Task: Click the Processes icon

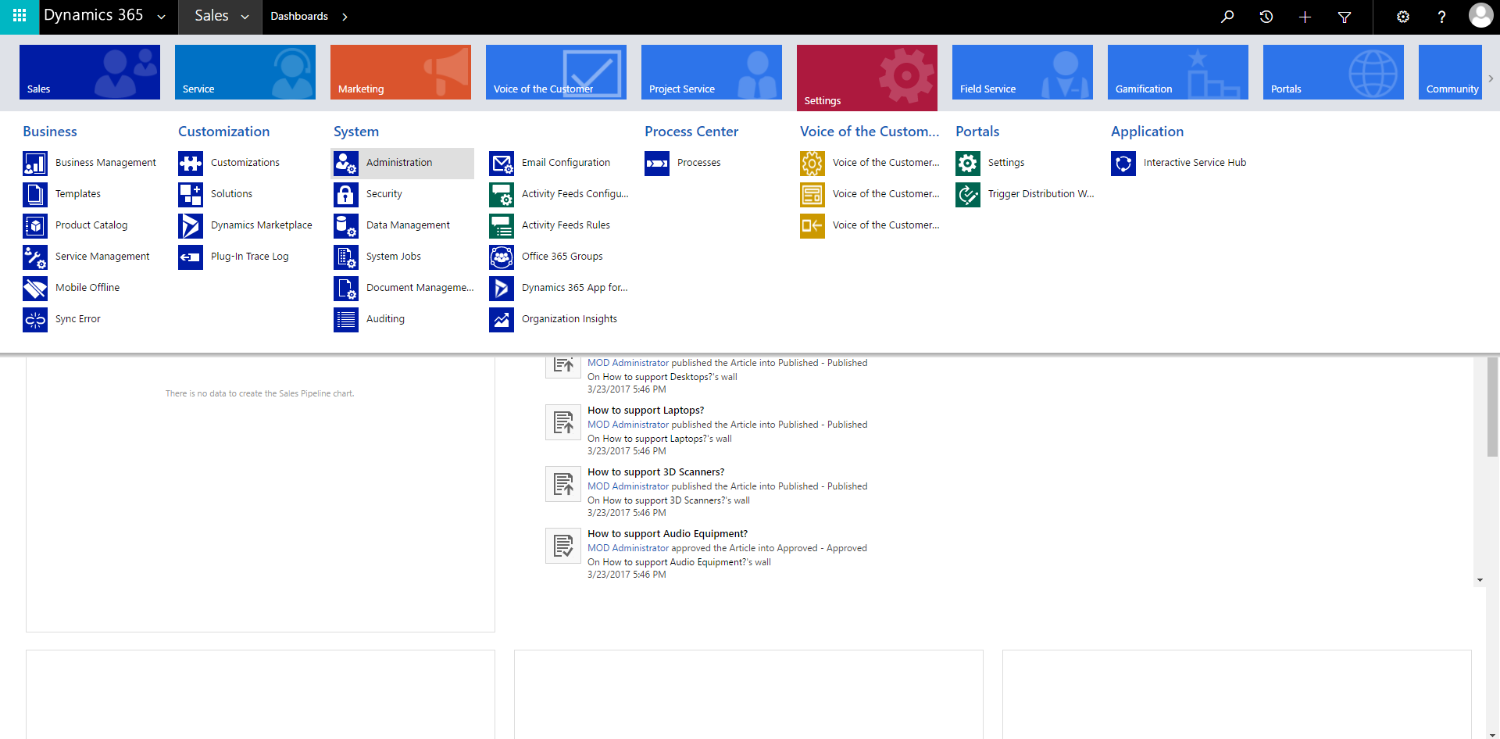Action: point(657,163)
